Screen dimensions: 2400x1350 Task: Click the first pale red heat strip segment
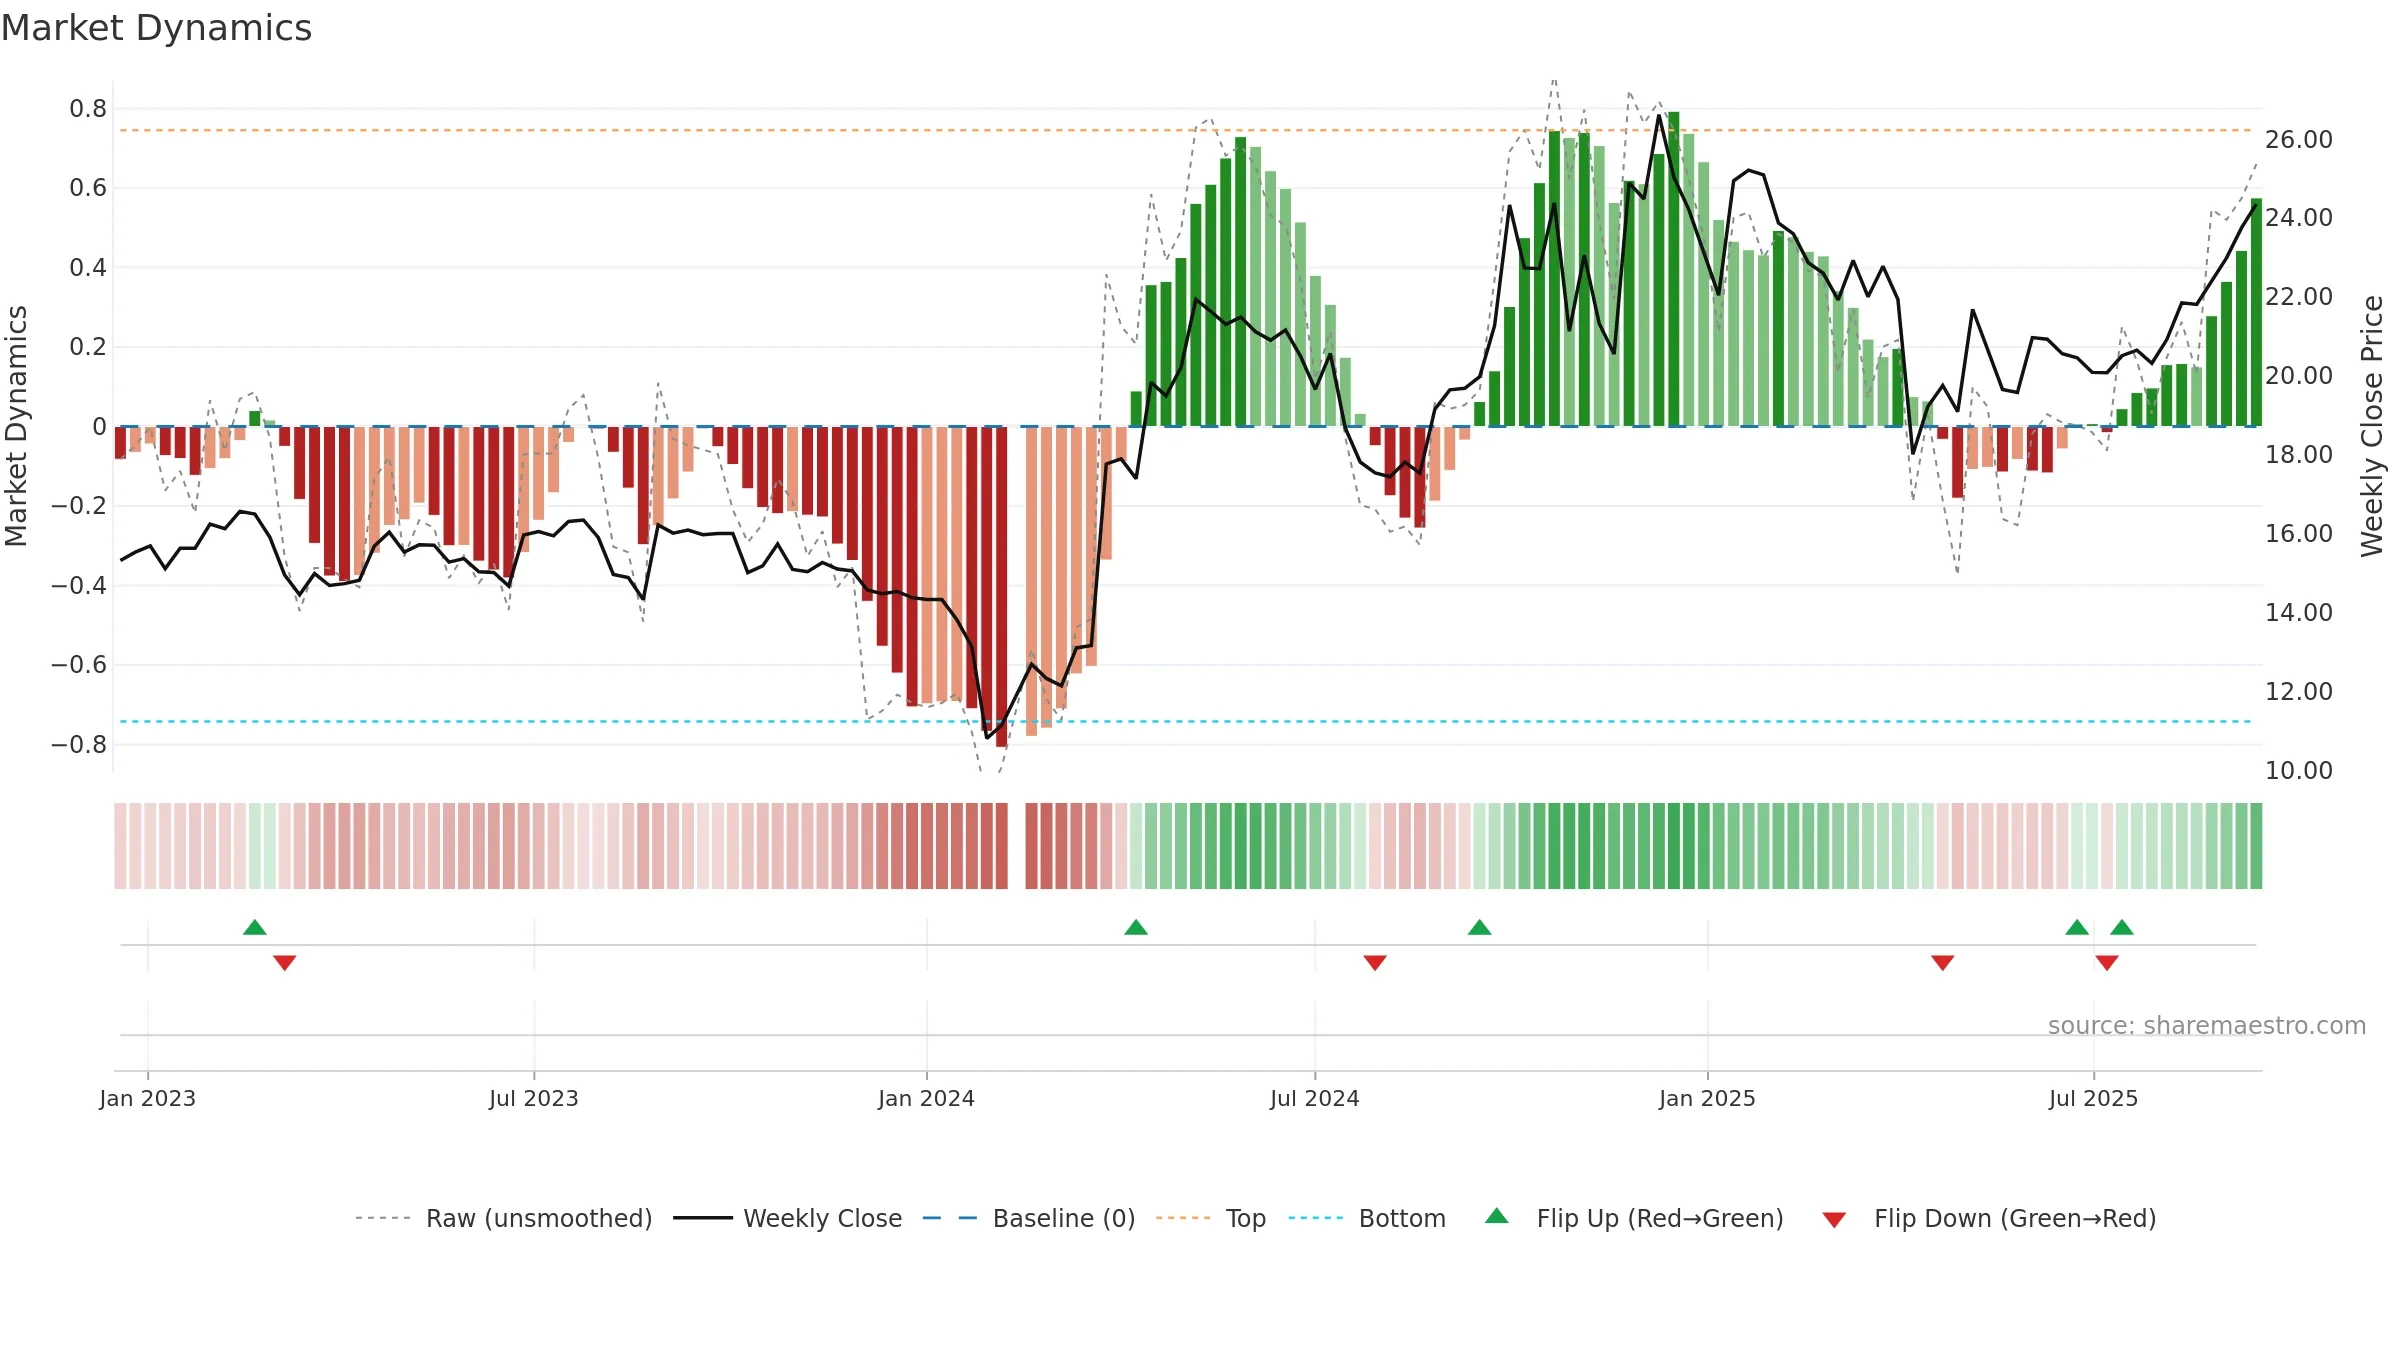120,846
